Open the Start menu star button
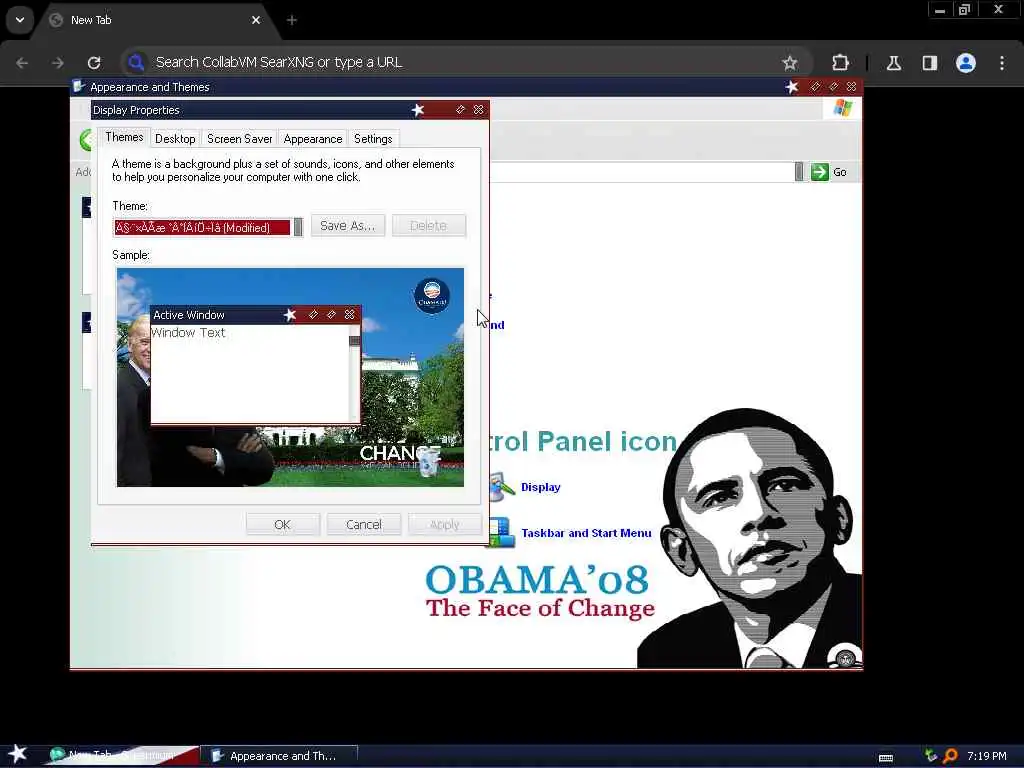This screenshot has width=1024, height=768. [18, 755]
